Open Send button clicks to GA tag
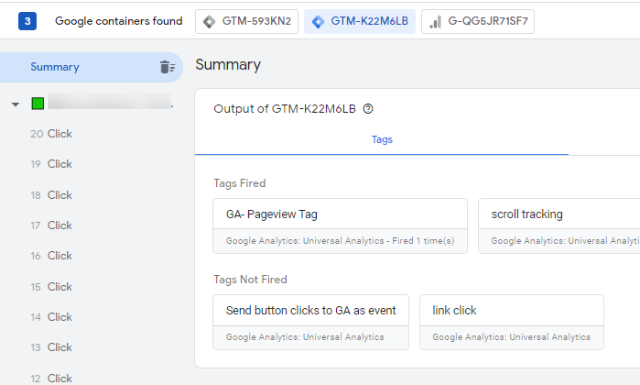The image size is (640, 385). pyautogui.click(x=311, y=322)
